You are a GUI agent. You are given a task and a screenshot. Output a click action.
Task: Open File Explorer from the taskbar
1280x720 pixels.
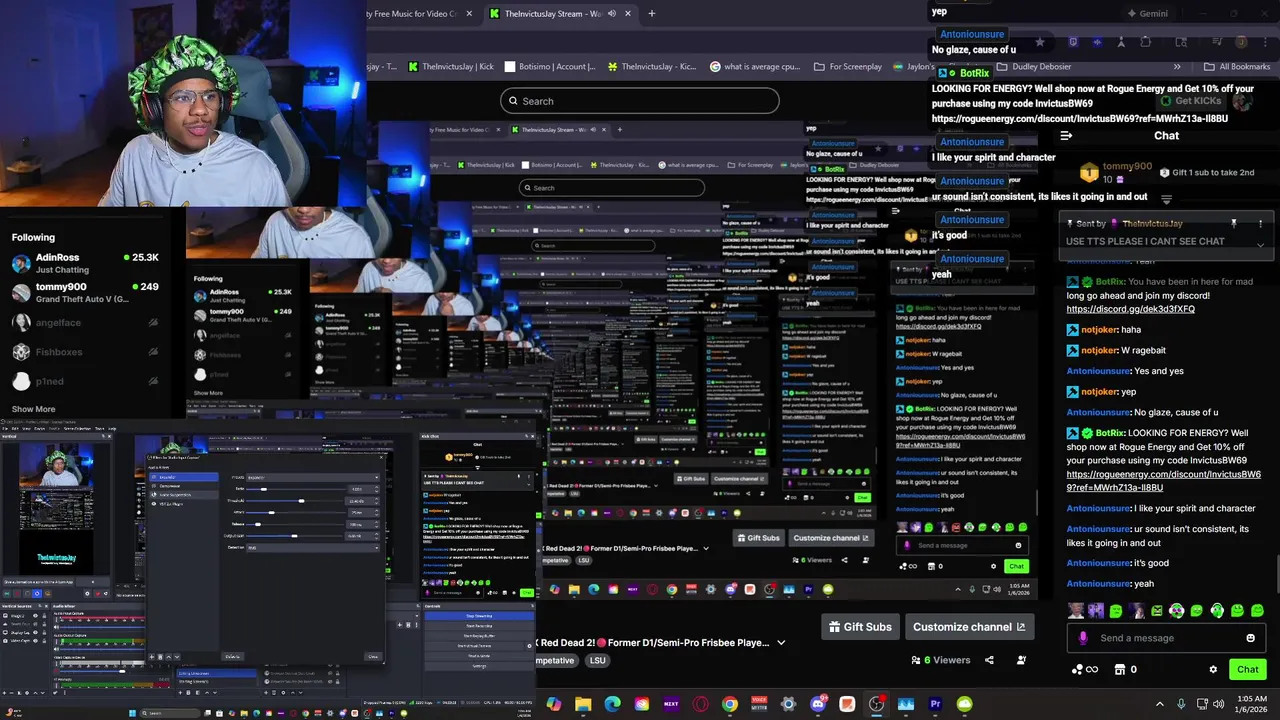point(583,704)
